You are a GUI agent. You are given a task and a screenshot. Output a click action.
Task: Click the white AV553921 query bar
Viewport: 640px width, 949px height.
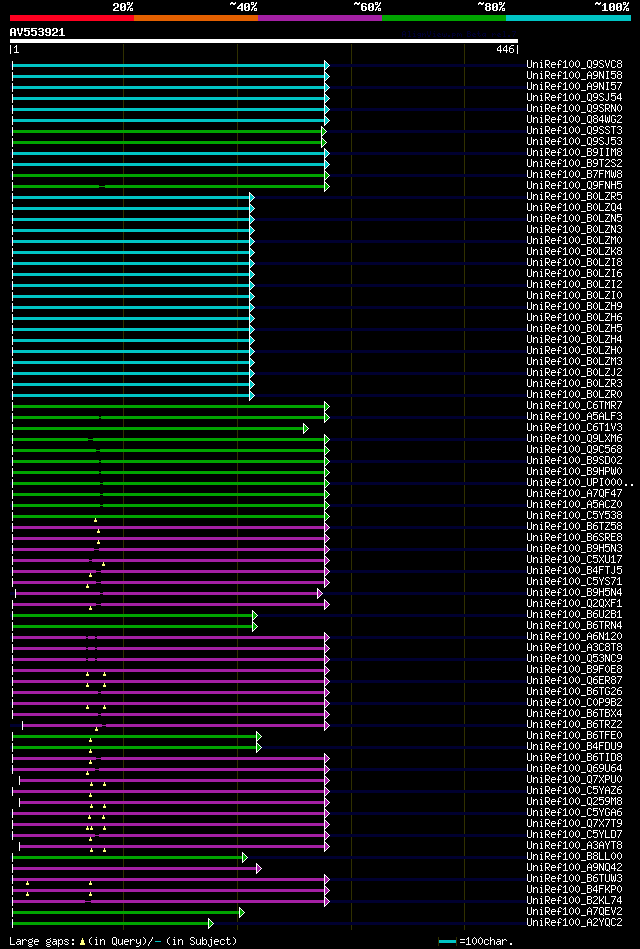click(x=263, y=41)
